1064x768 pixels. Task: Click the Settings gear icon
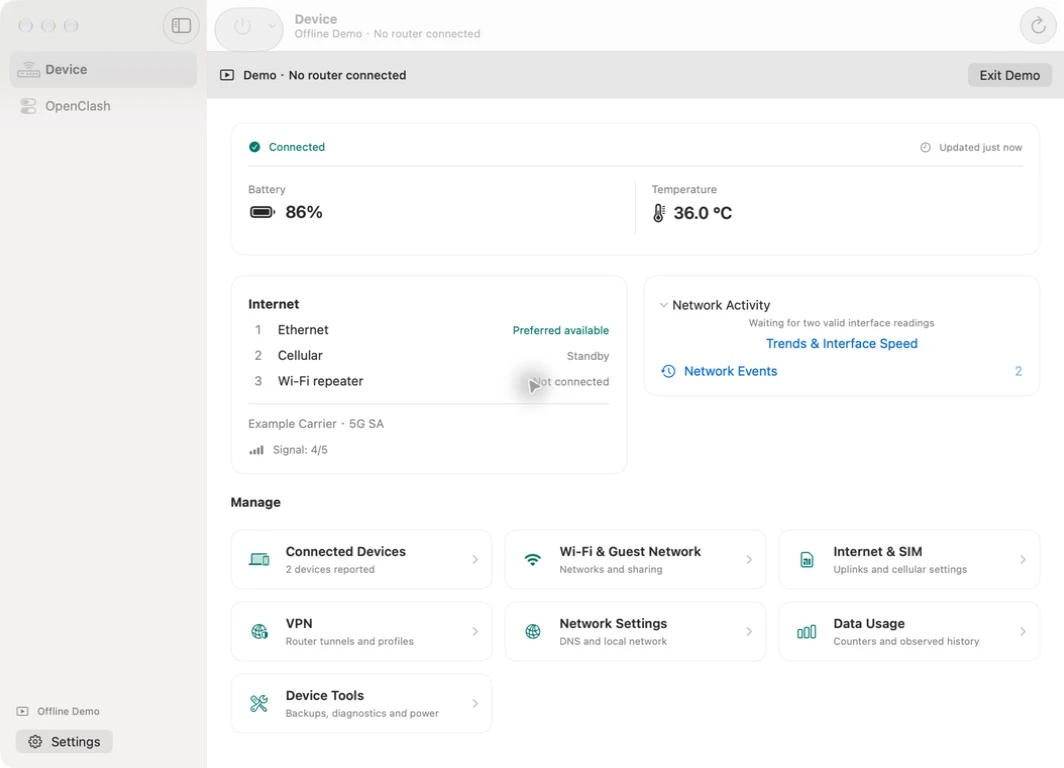tap(35, 742)
